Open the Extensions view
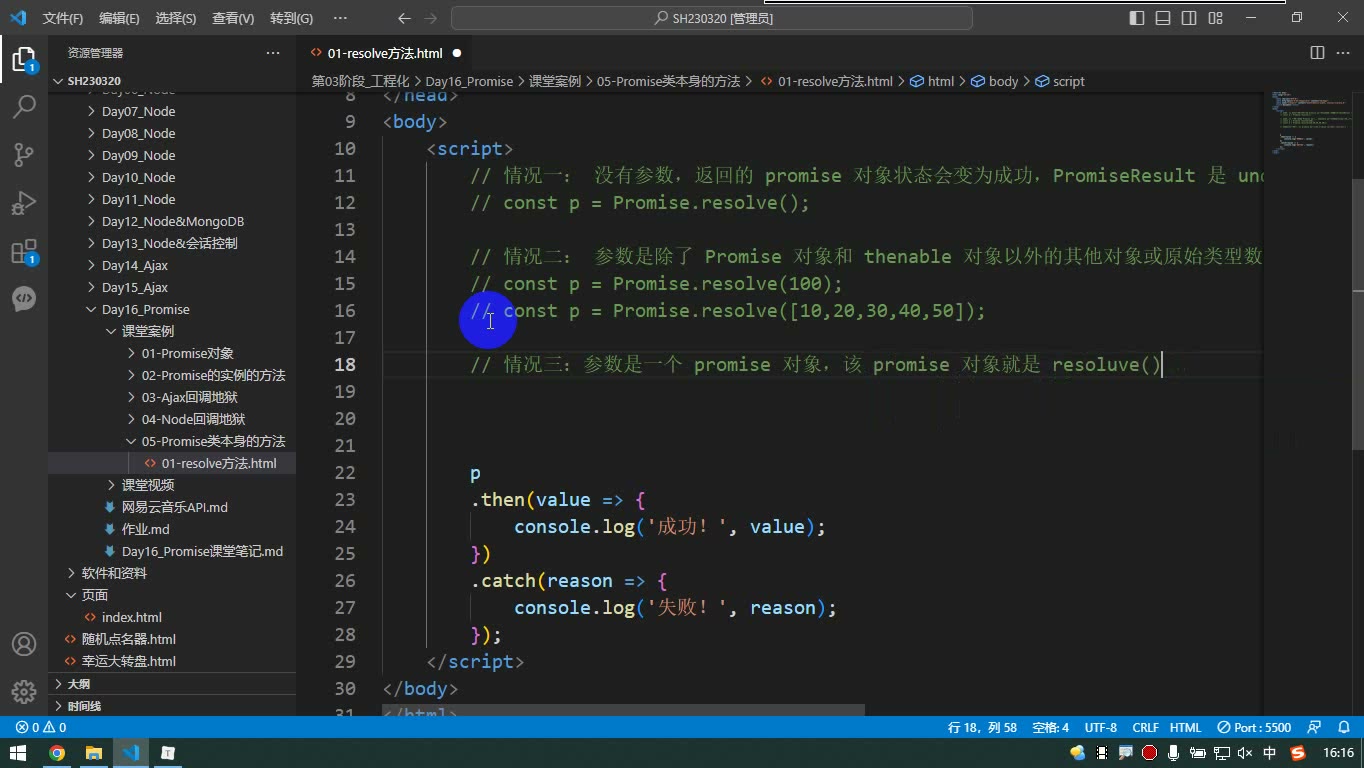Screen dimensions: 1364x768 (x=24, y=250)
